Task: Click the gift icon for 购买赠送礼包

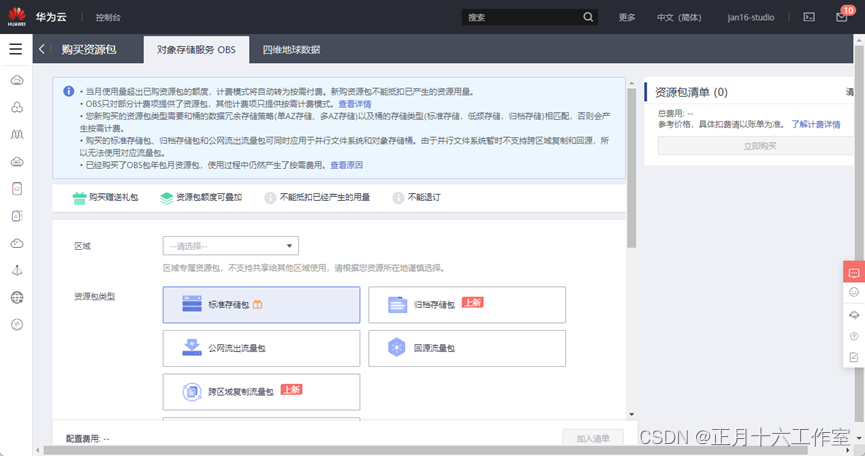Action: [79, 197]
